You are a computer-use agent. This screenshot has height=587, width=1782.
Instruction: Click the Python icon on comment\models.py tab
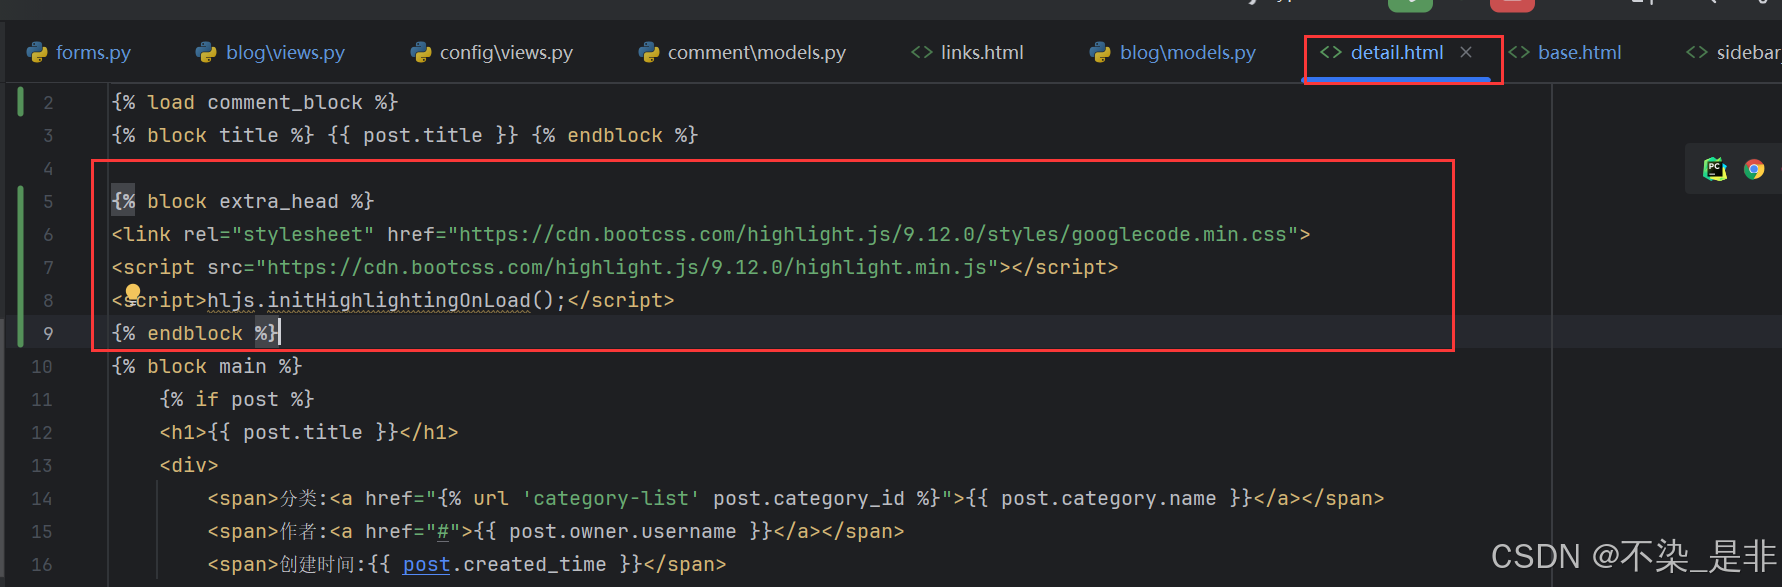coord(649,53)
